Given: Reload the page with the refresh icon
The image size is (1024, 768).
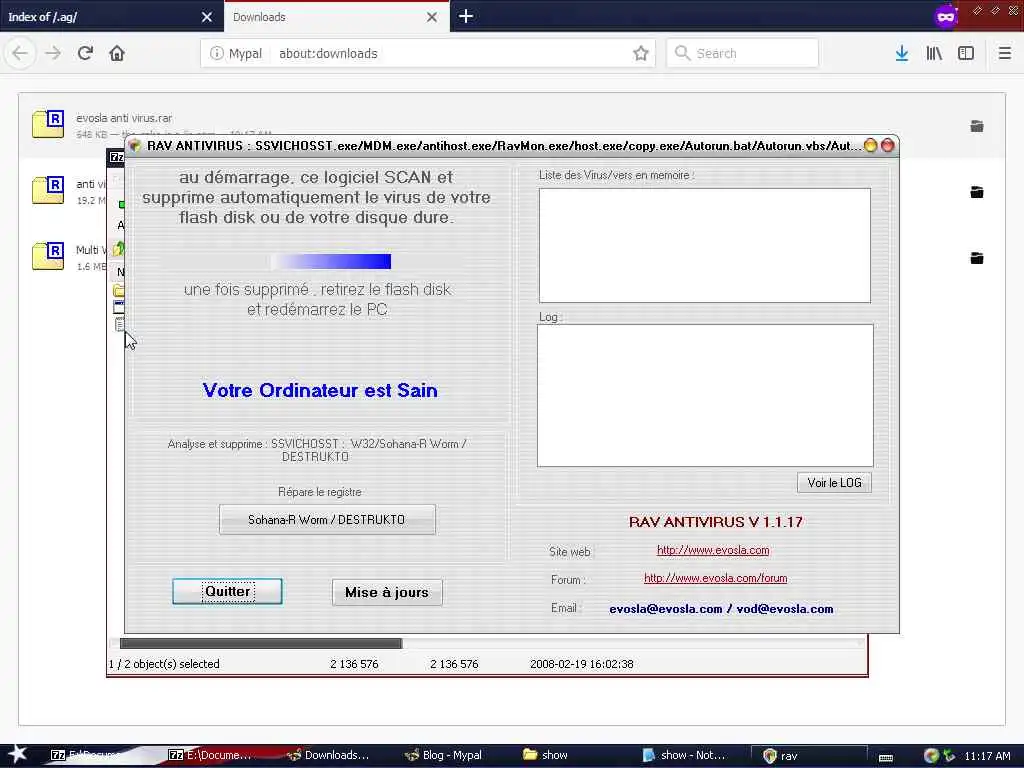Looking at the screenshot, I should click(85, 54).
